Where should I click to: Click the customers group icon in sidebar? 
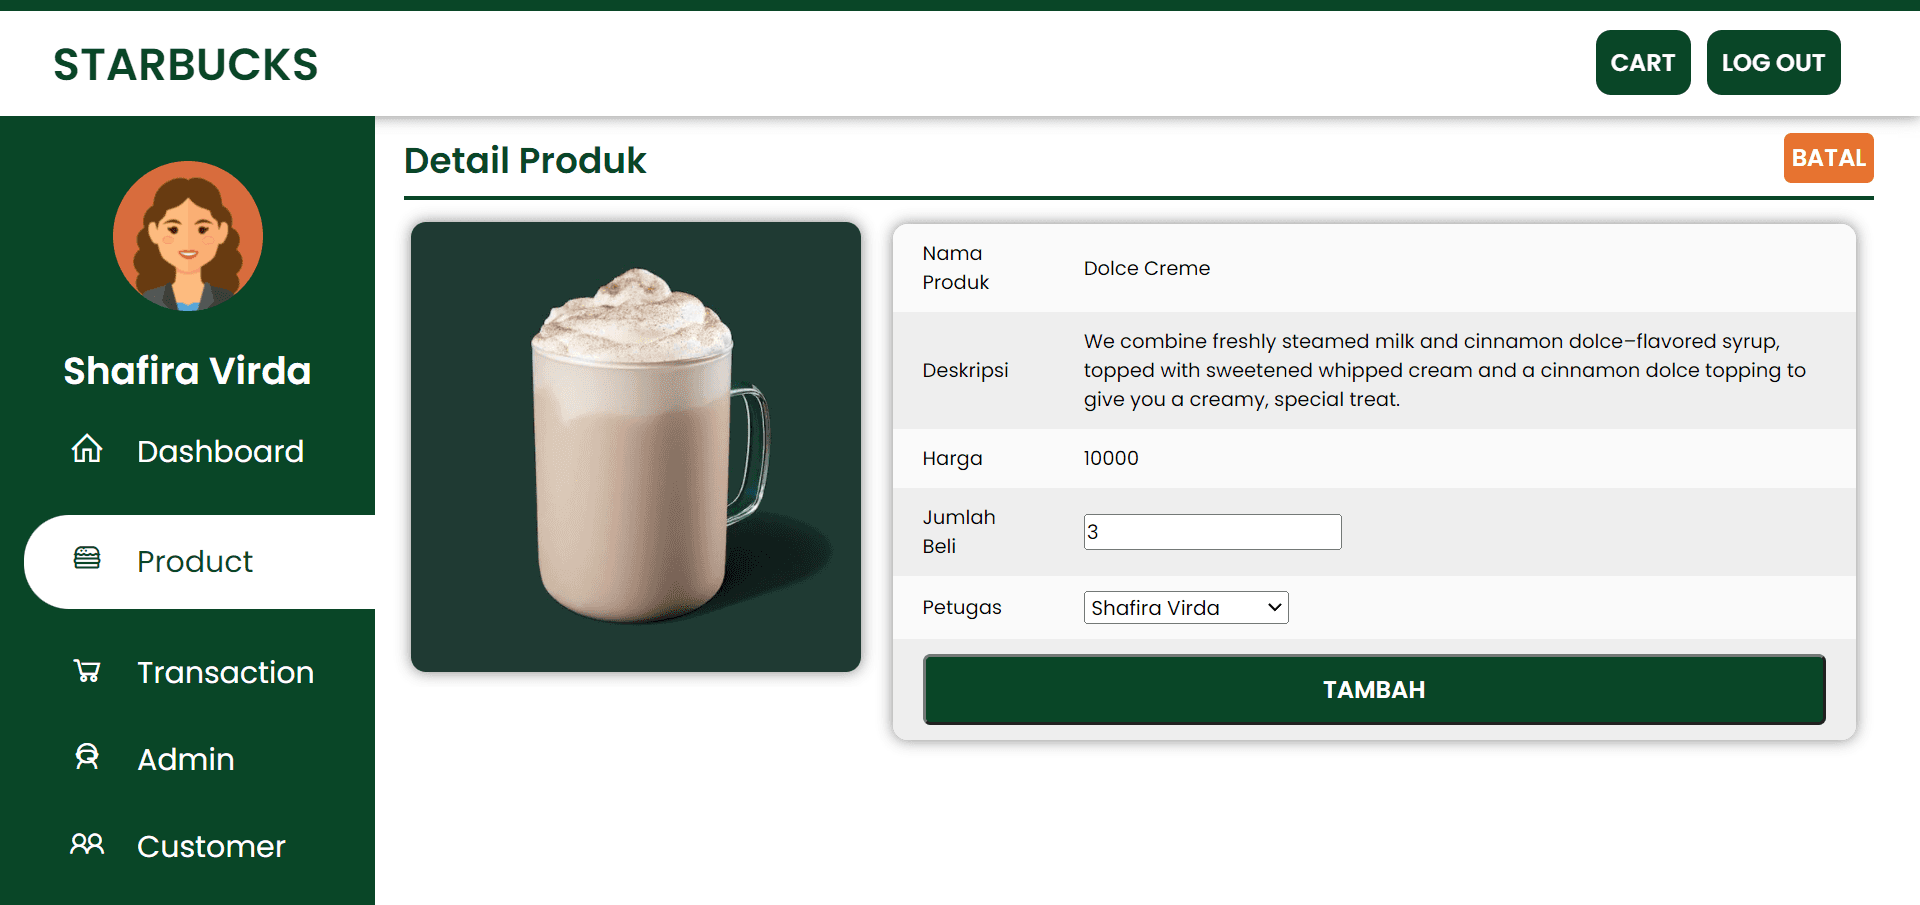pyautogui.click(x=87, y=844)
